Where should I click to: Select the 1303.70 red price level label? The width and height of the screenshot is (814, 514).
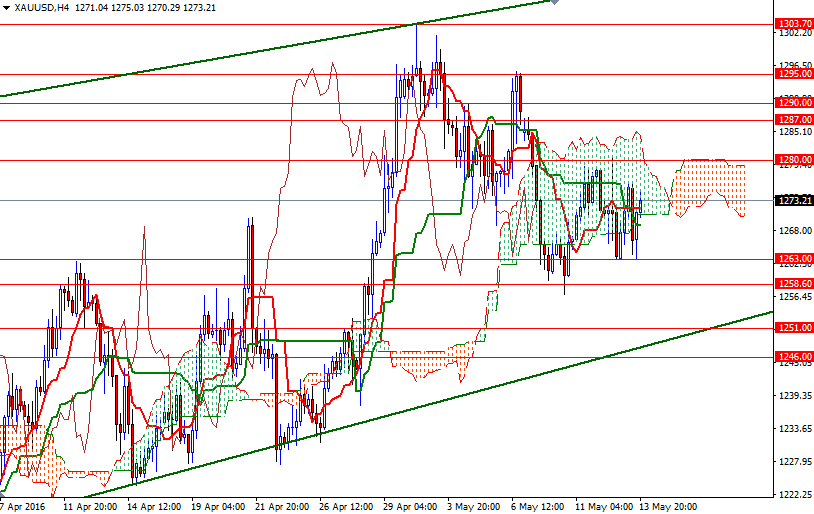coord(794,24)
